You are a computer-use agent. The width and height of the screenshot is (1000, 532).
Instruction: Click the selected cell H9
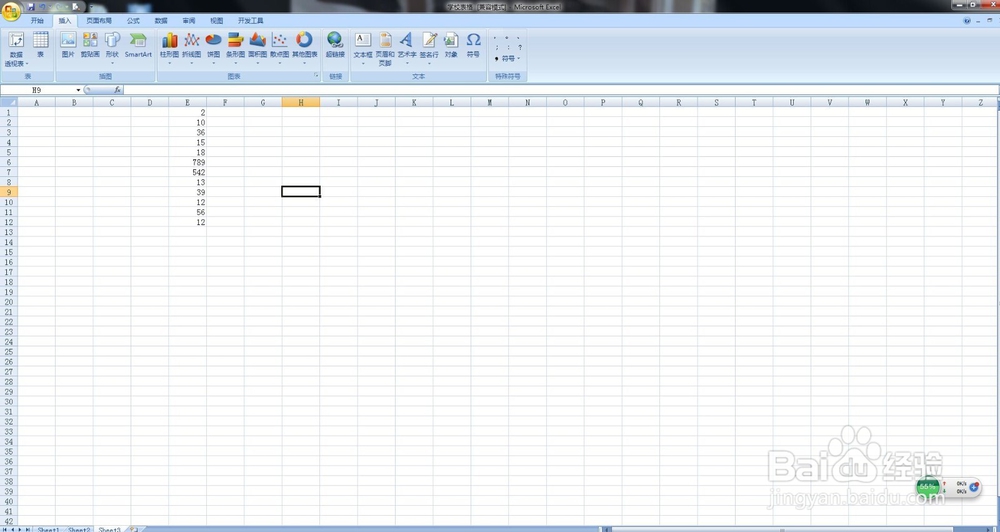click(301, 192)
